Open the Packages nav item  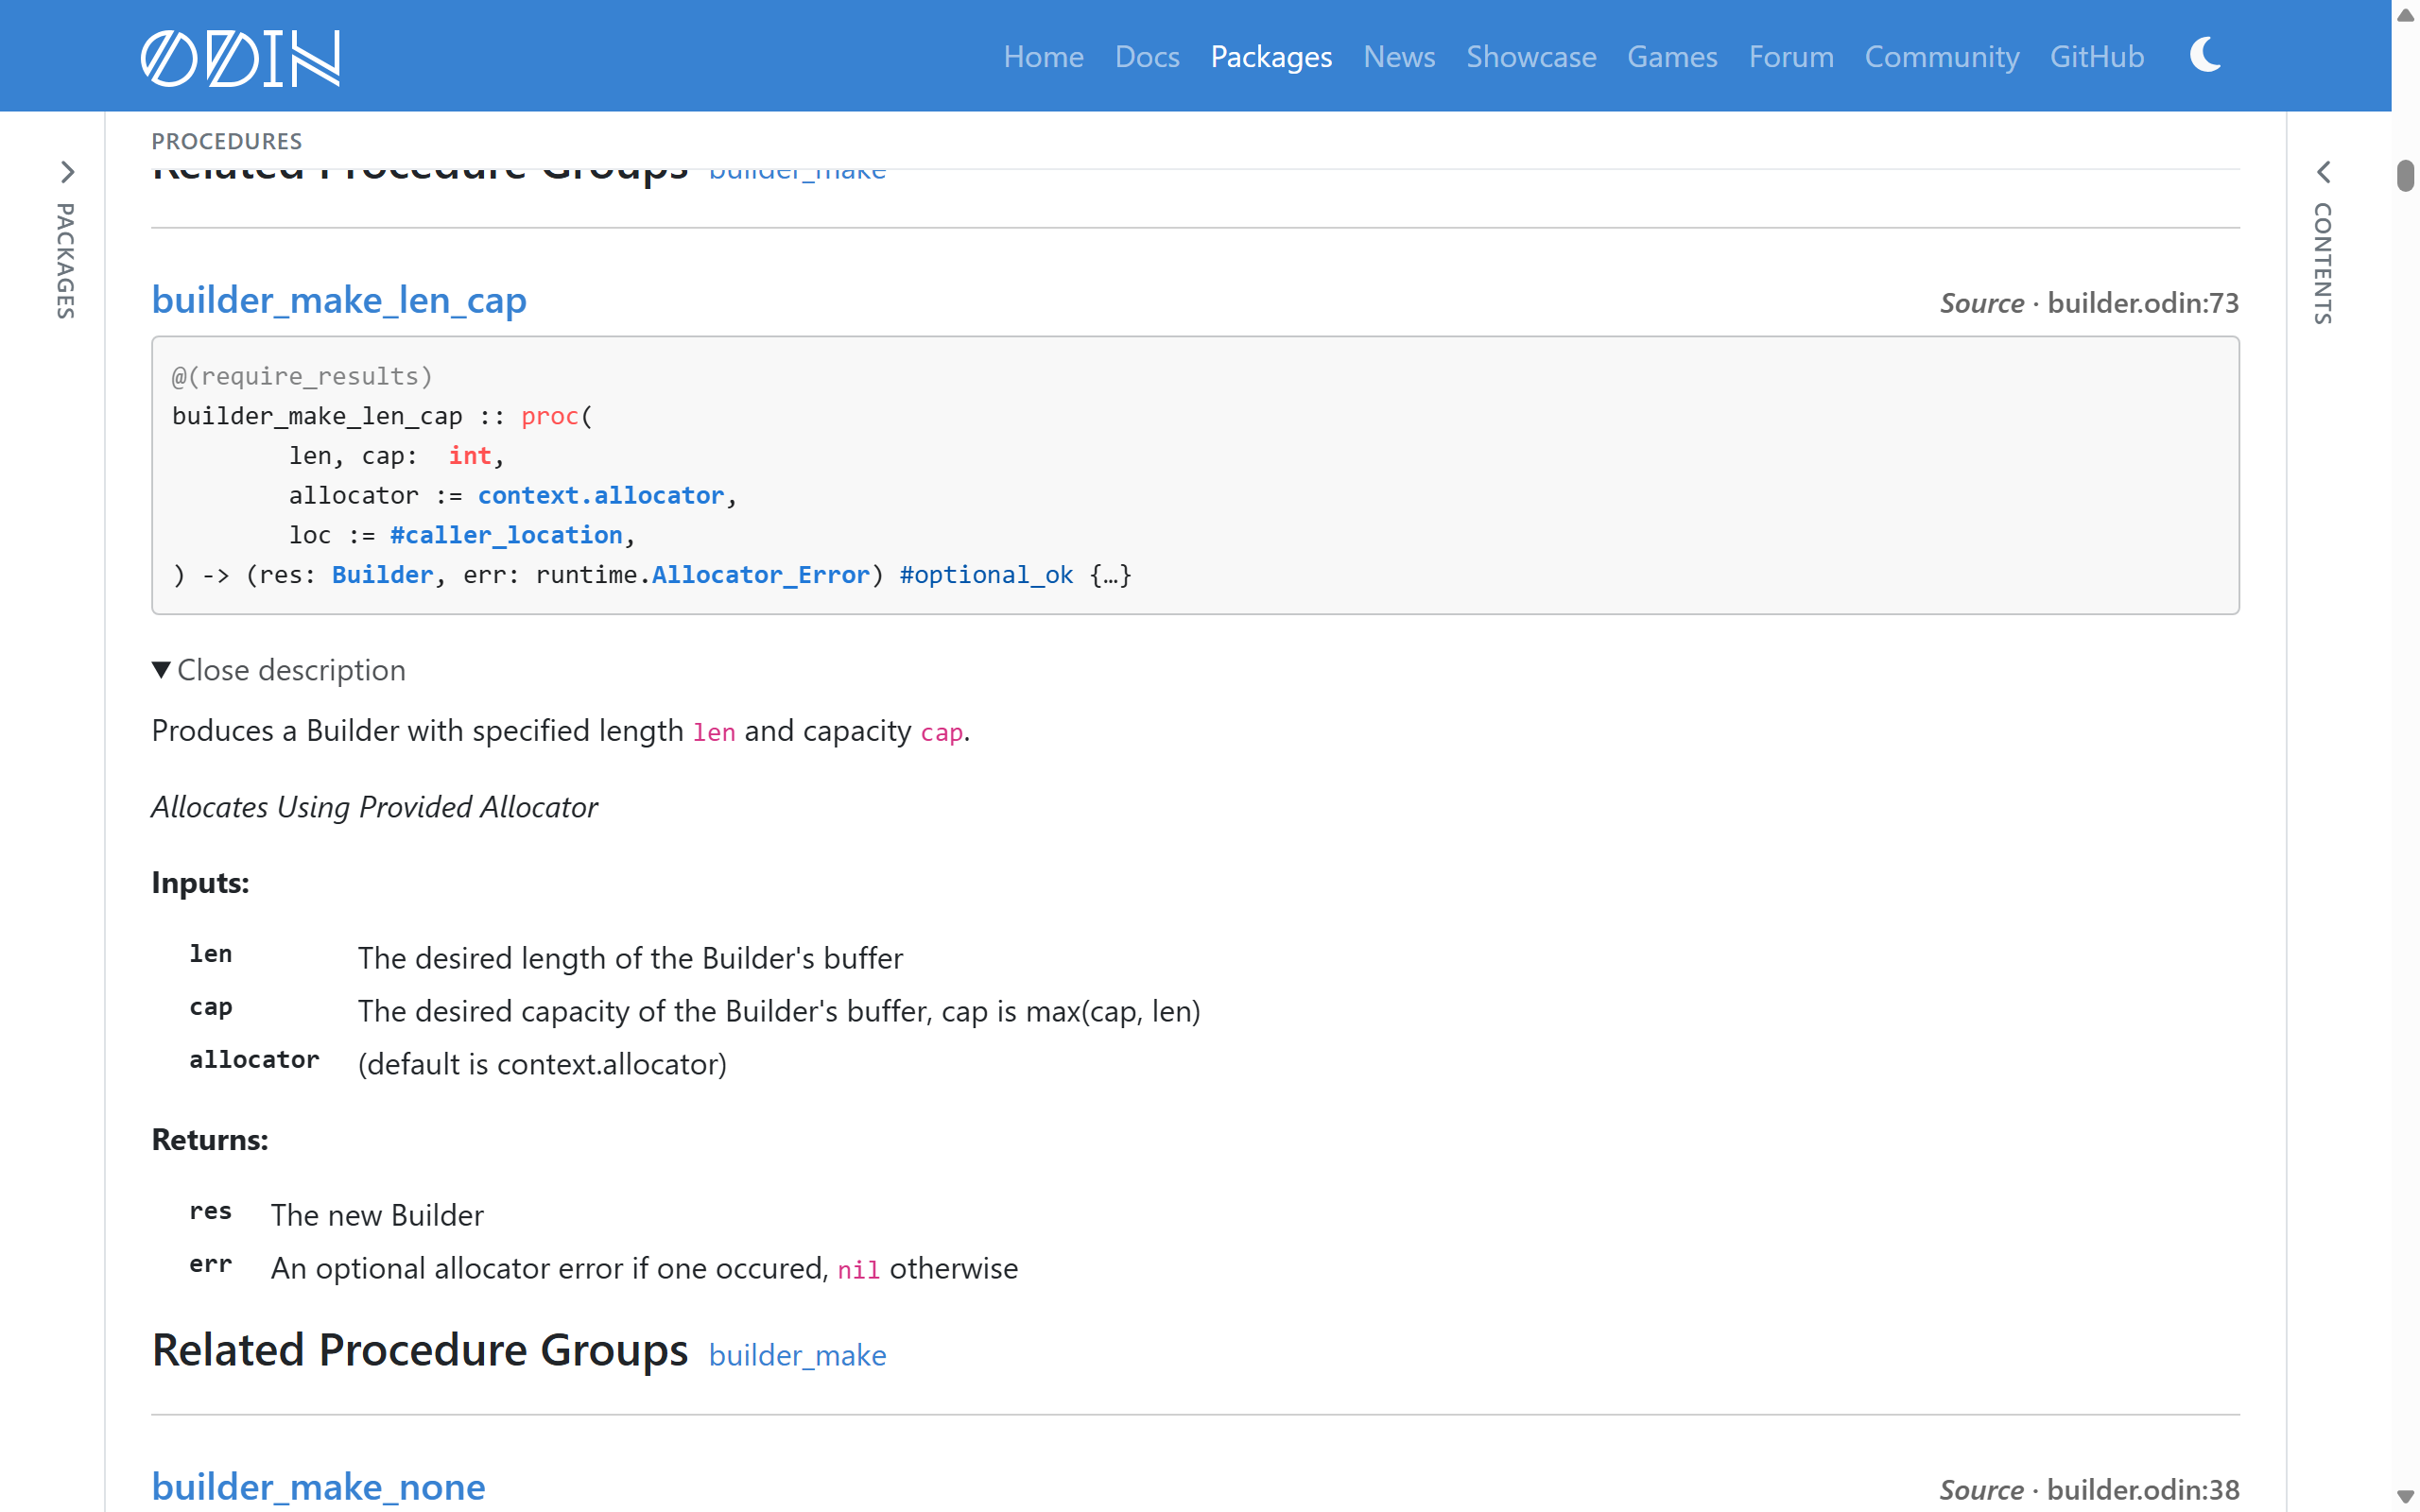click(x=1271, y=57)
